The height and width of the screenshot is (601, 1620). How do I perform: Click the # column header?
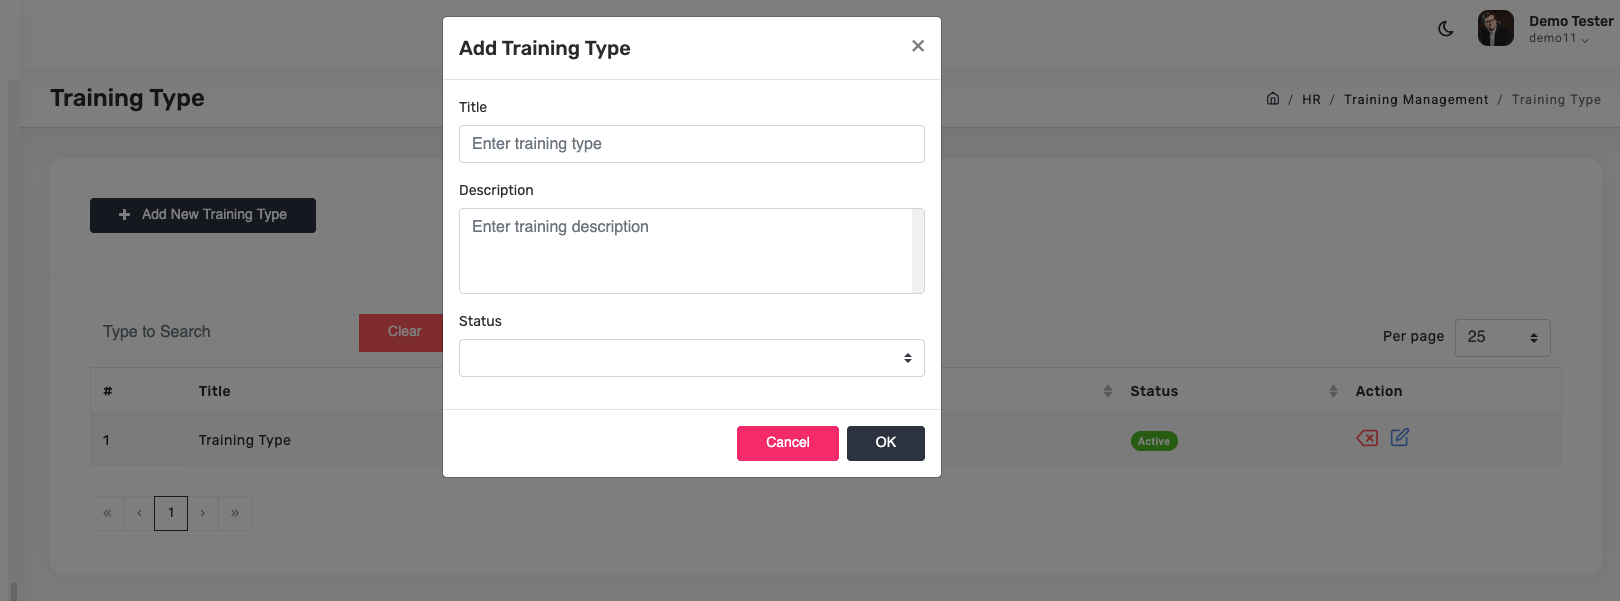point(108,391)
